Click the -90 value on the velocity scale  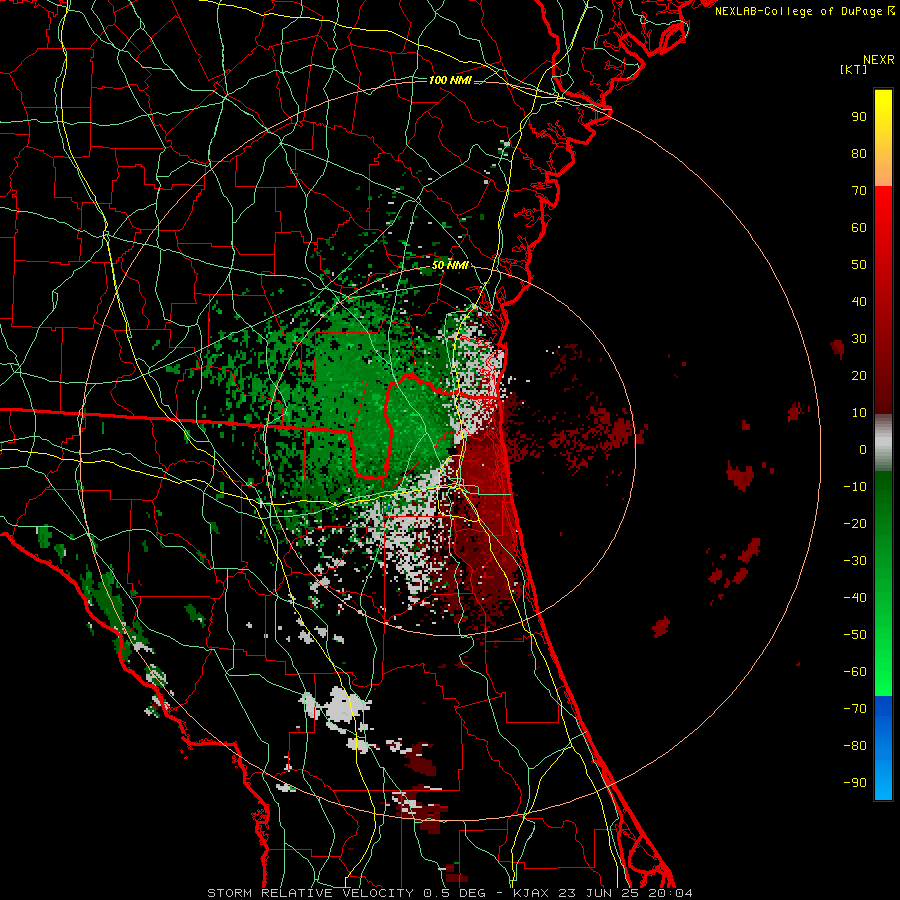pyautogui.click(x=855, y=783)
